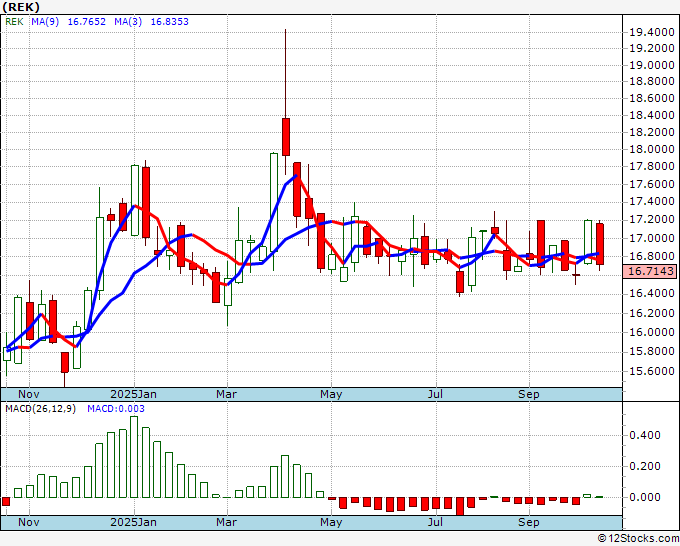The image size is (680, 546).
Task: Open the 12Stocks.com watermark link
Action: [636, 538]
